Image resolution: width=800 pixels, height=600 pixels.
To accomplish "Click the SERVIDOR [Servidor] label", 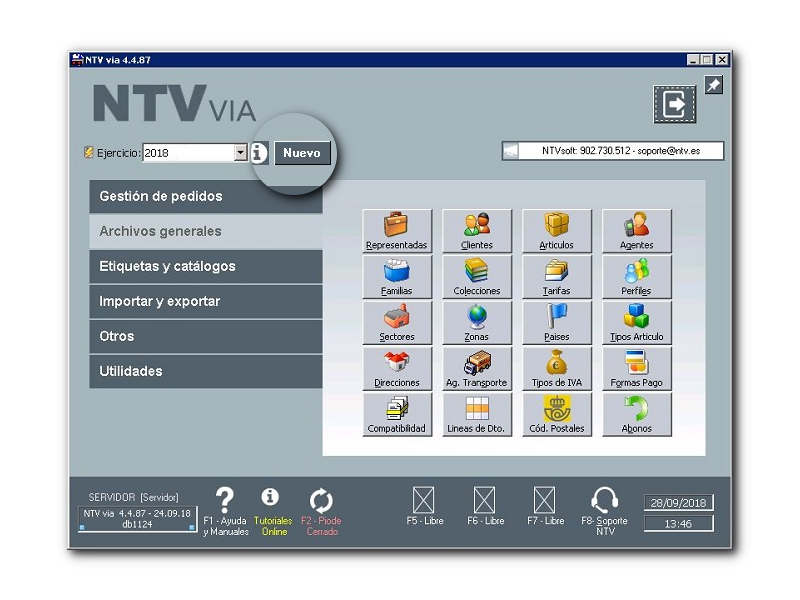I will pyautogui.click(x=134, y=497).
